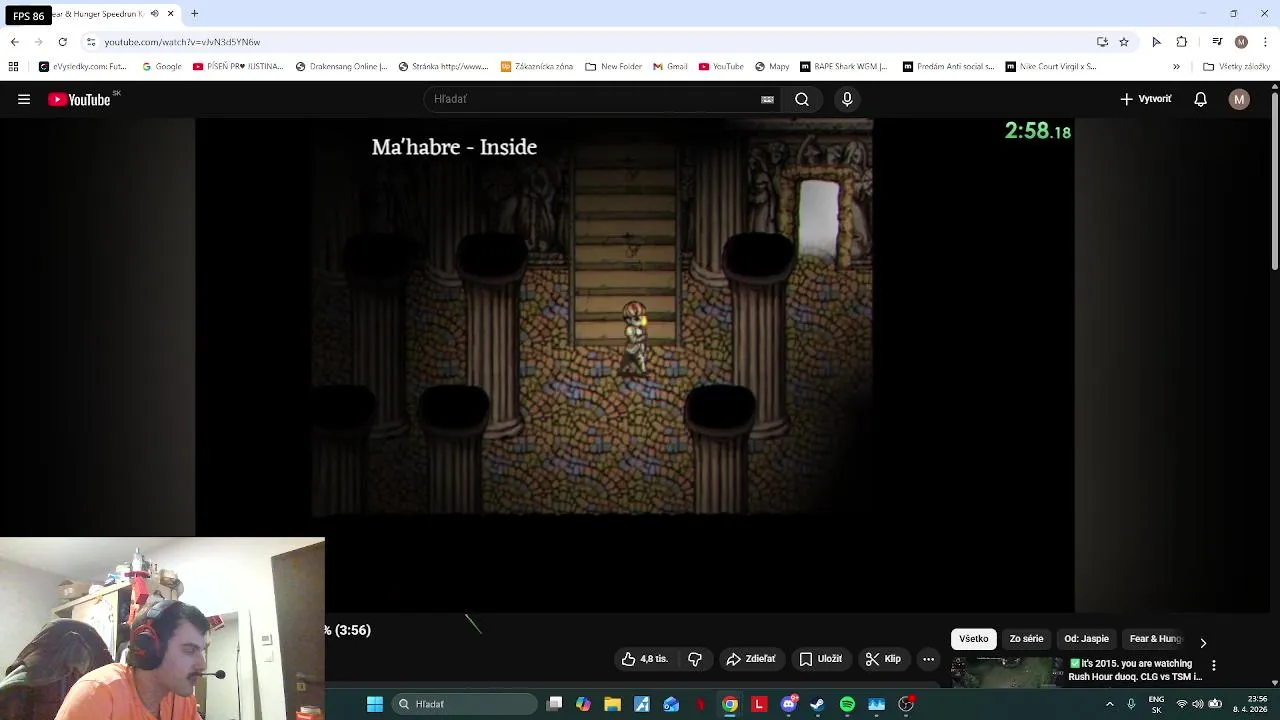Open YouTube notifications bell
1280x720 pixels.
1200,99
